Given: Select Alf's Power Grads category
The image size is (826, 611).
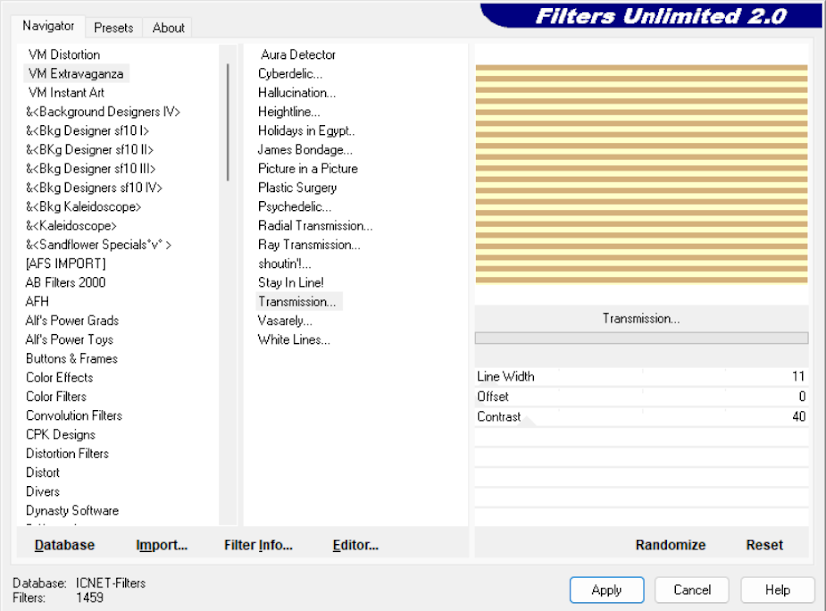Looking at the screenshot, I should click(x=72, y=320).
